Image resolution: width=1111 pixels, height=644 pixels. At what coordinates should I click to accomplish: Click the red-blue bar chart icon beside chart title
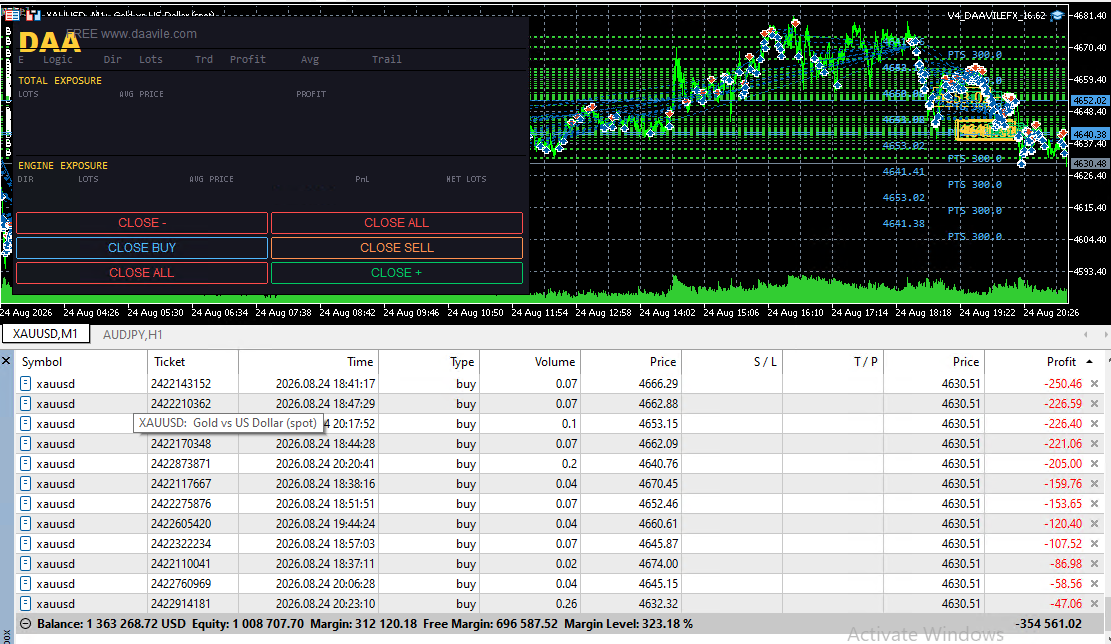point(33,14)
